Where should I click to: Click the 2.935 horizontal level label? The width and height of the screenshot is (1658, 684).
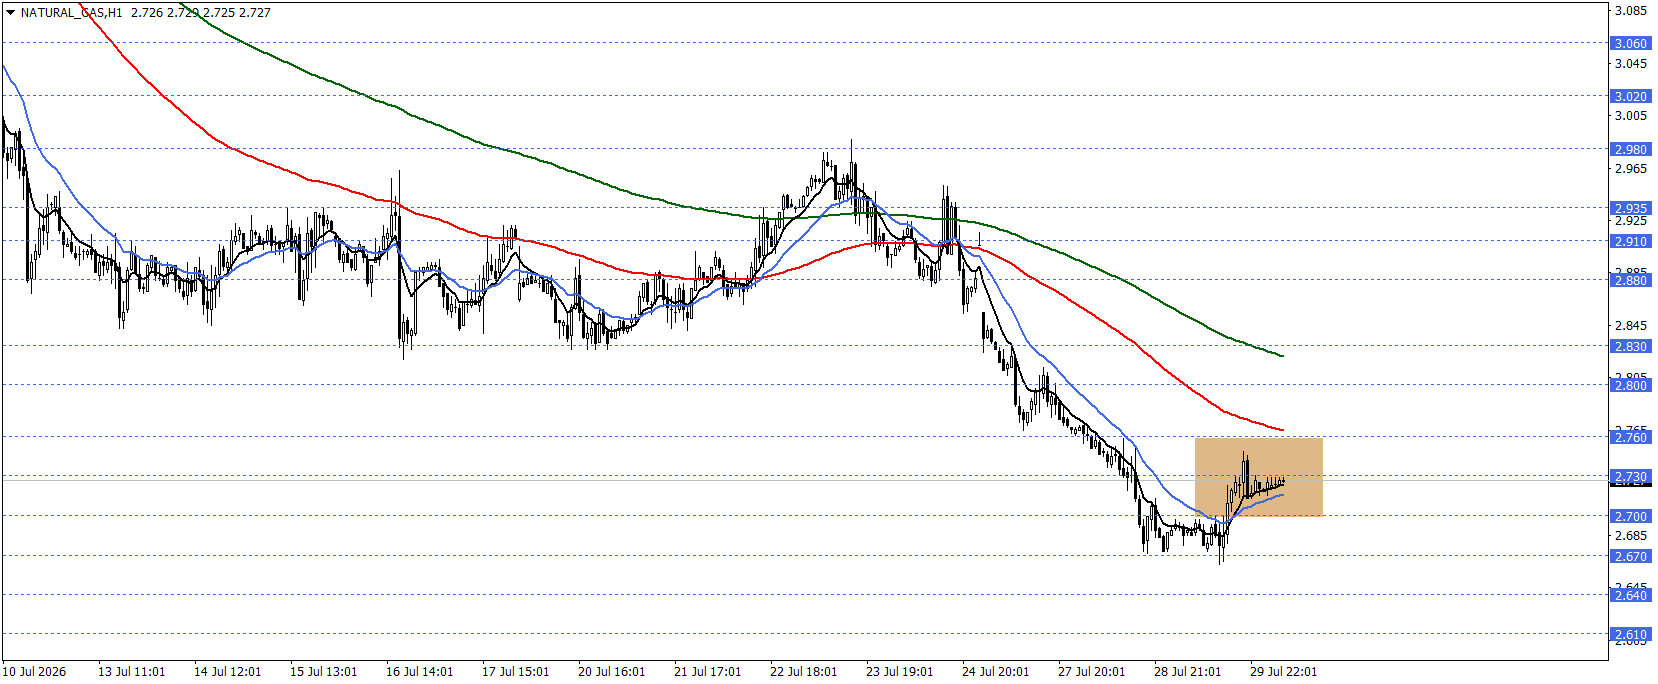tap(1631, 209)
